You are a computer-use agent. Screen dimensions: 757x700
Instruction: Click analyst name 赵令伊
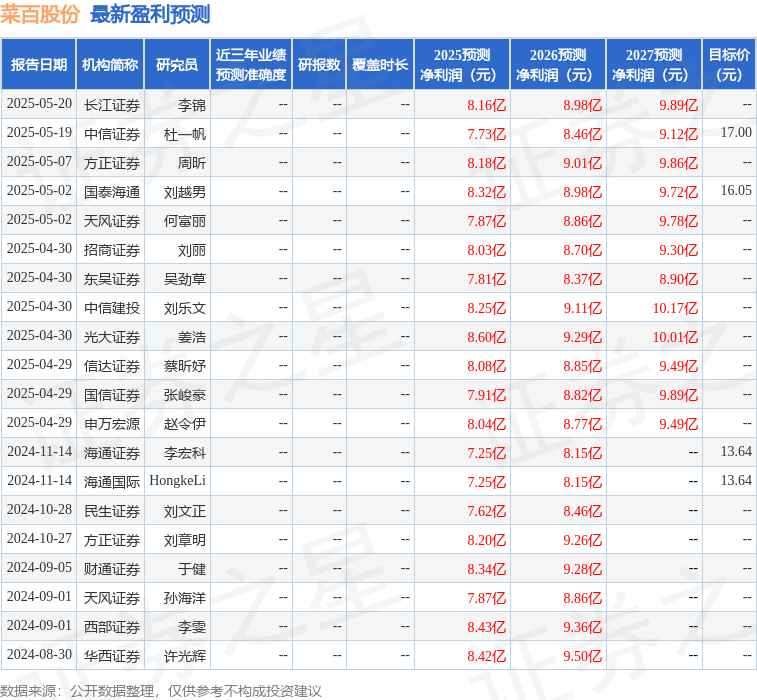point(185,424)
